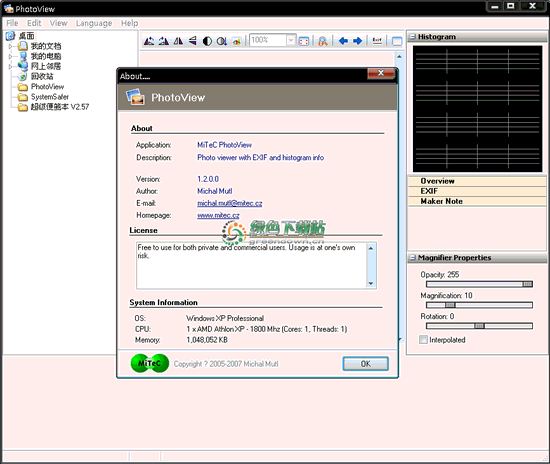This screenshot has width=550, height=464.
Task: Rotate image right toolbar icon
Action: [x=163, y=41]
